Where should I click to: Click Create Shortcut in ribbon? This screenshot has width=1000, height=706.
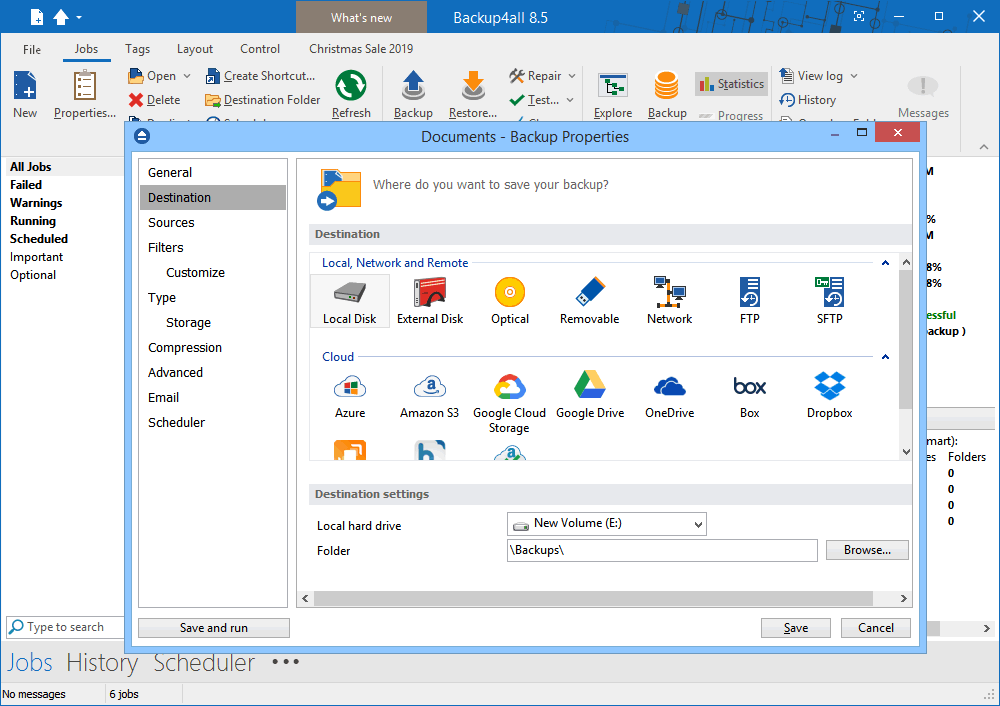tap(260, 76)
